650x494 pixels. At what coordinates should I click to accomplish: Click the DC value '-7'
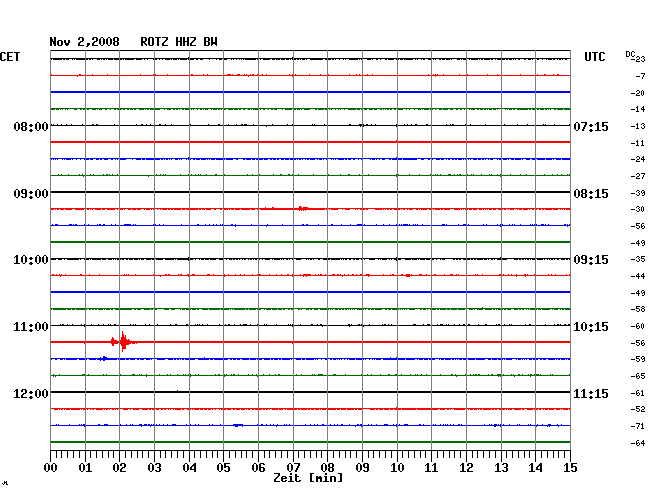pyautogui.click(x=640, y=76)
